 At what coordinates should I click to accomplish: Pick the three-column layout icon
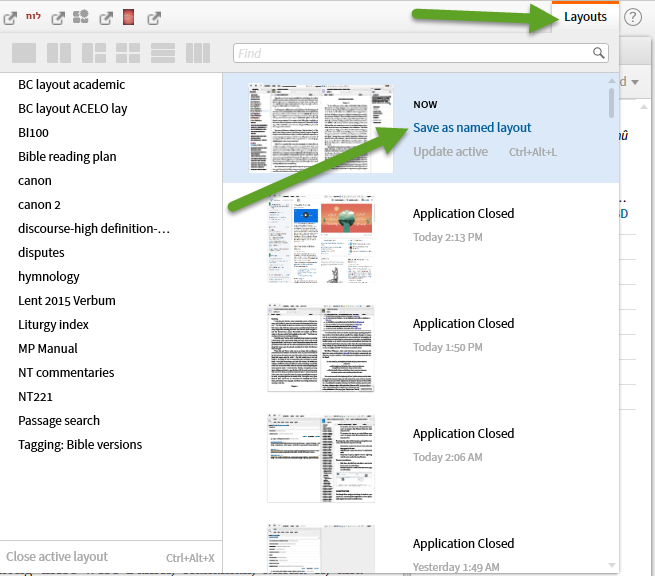click(x=198, y=53)
